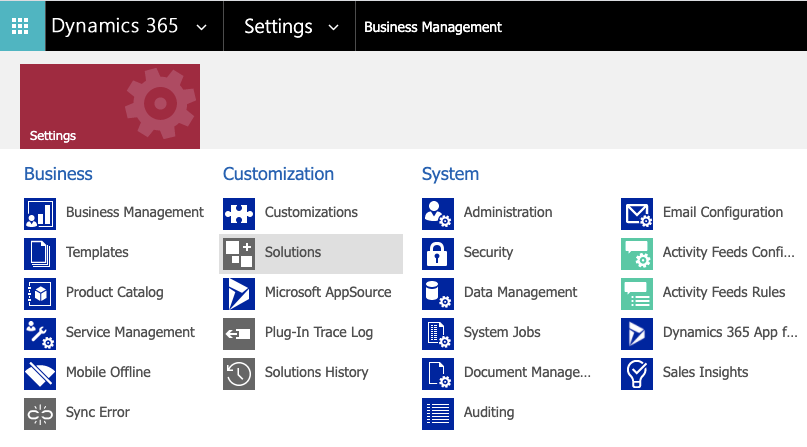Click the Sales Insights lightbulb icon

pyautogui.click(x=637, y=374)
